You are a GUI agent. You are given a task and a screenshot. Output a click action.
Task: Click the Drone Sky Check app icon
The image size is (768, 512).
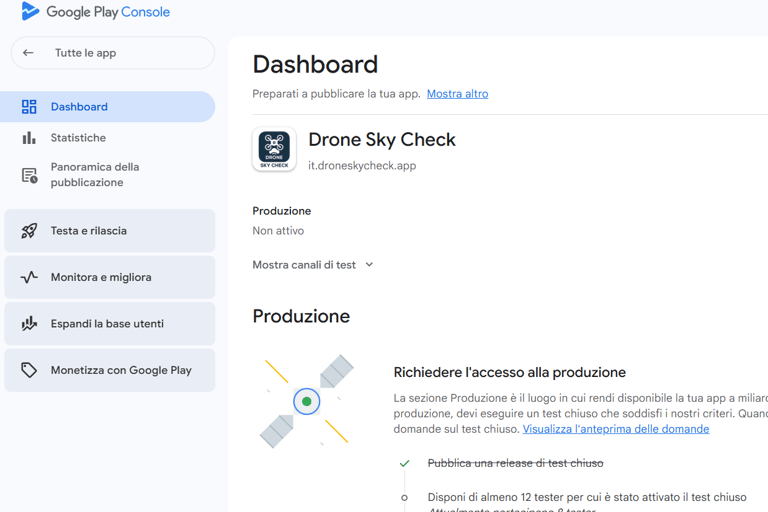(274, 149)
